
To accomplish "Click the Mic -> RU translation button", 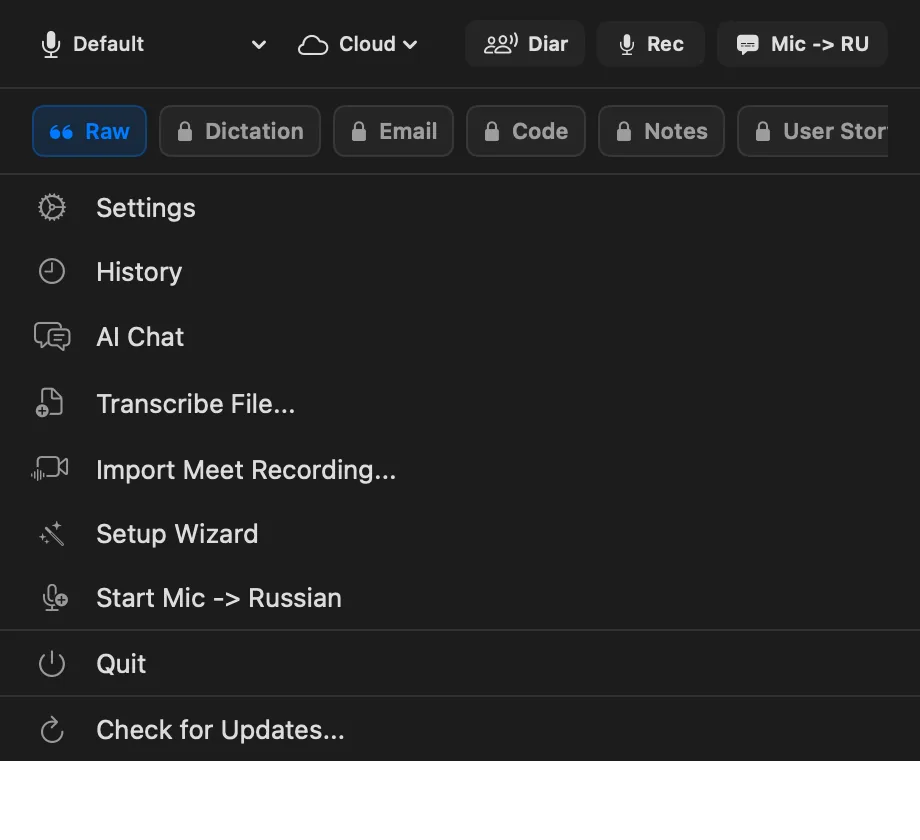I will tap(802, 44).
